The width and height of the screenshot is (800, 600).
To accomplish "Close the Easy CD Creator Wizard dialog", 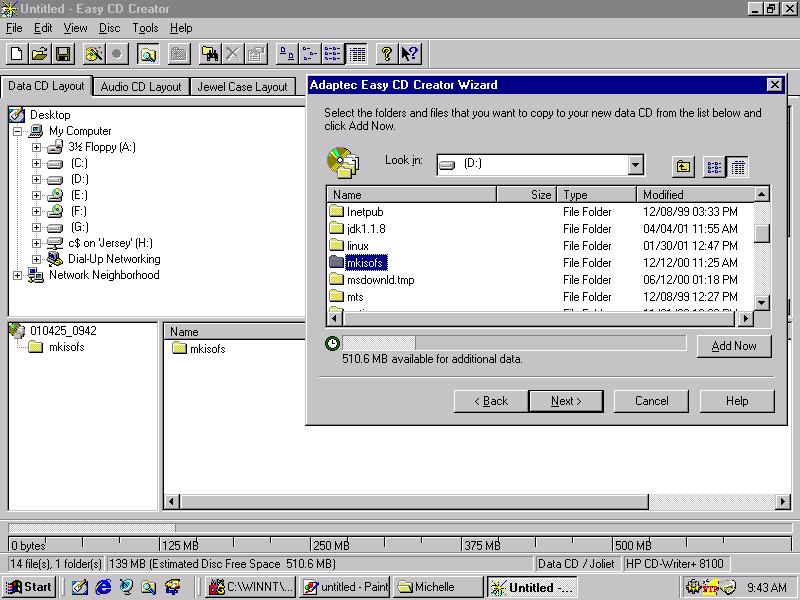I will point(774,85).
